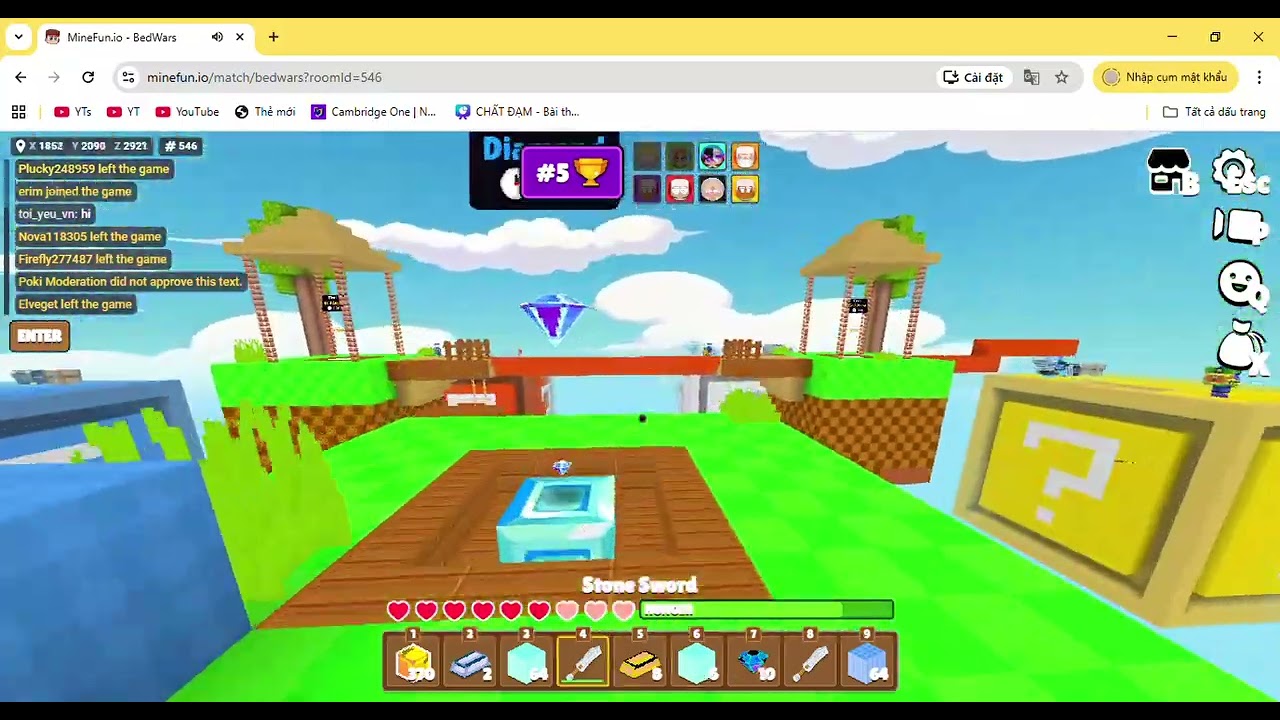1280x720 pixels.
Task: Bookmark this page with star icon
Action: point(1061,77)
